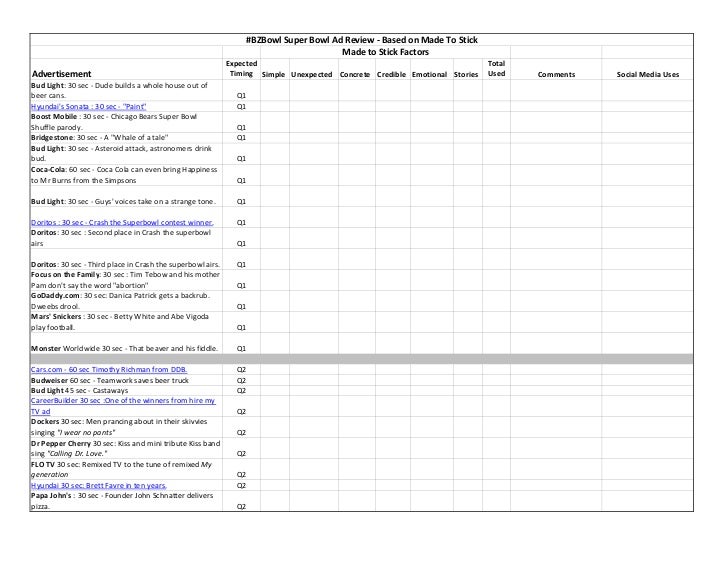This screenshot has width=728, height=563.
Task: Select the Focus on the Family Tim Tebow row
Action: click(362, 280)
